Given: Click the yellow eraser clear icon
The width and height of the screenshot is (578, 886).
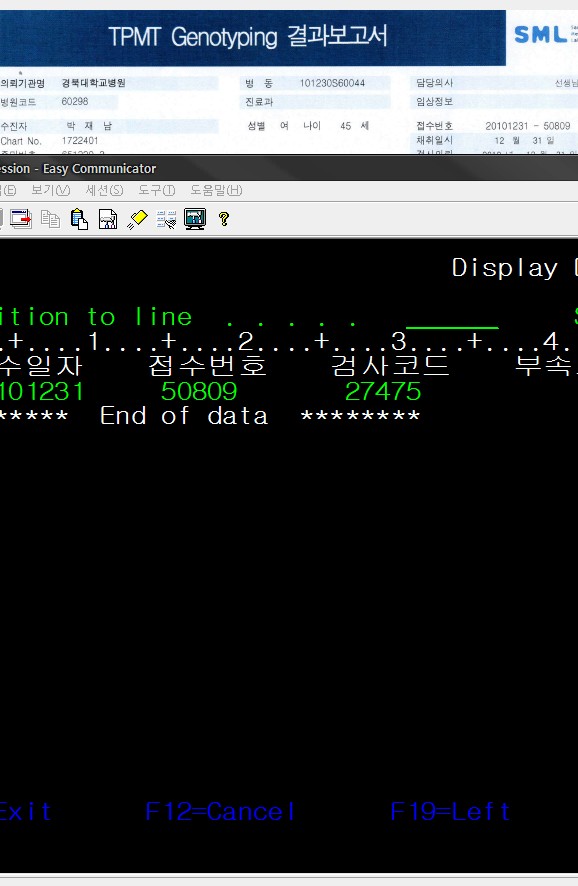Looking at the screenshot, I should pos(137,219).
